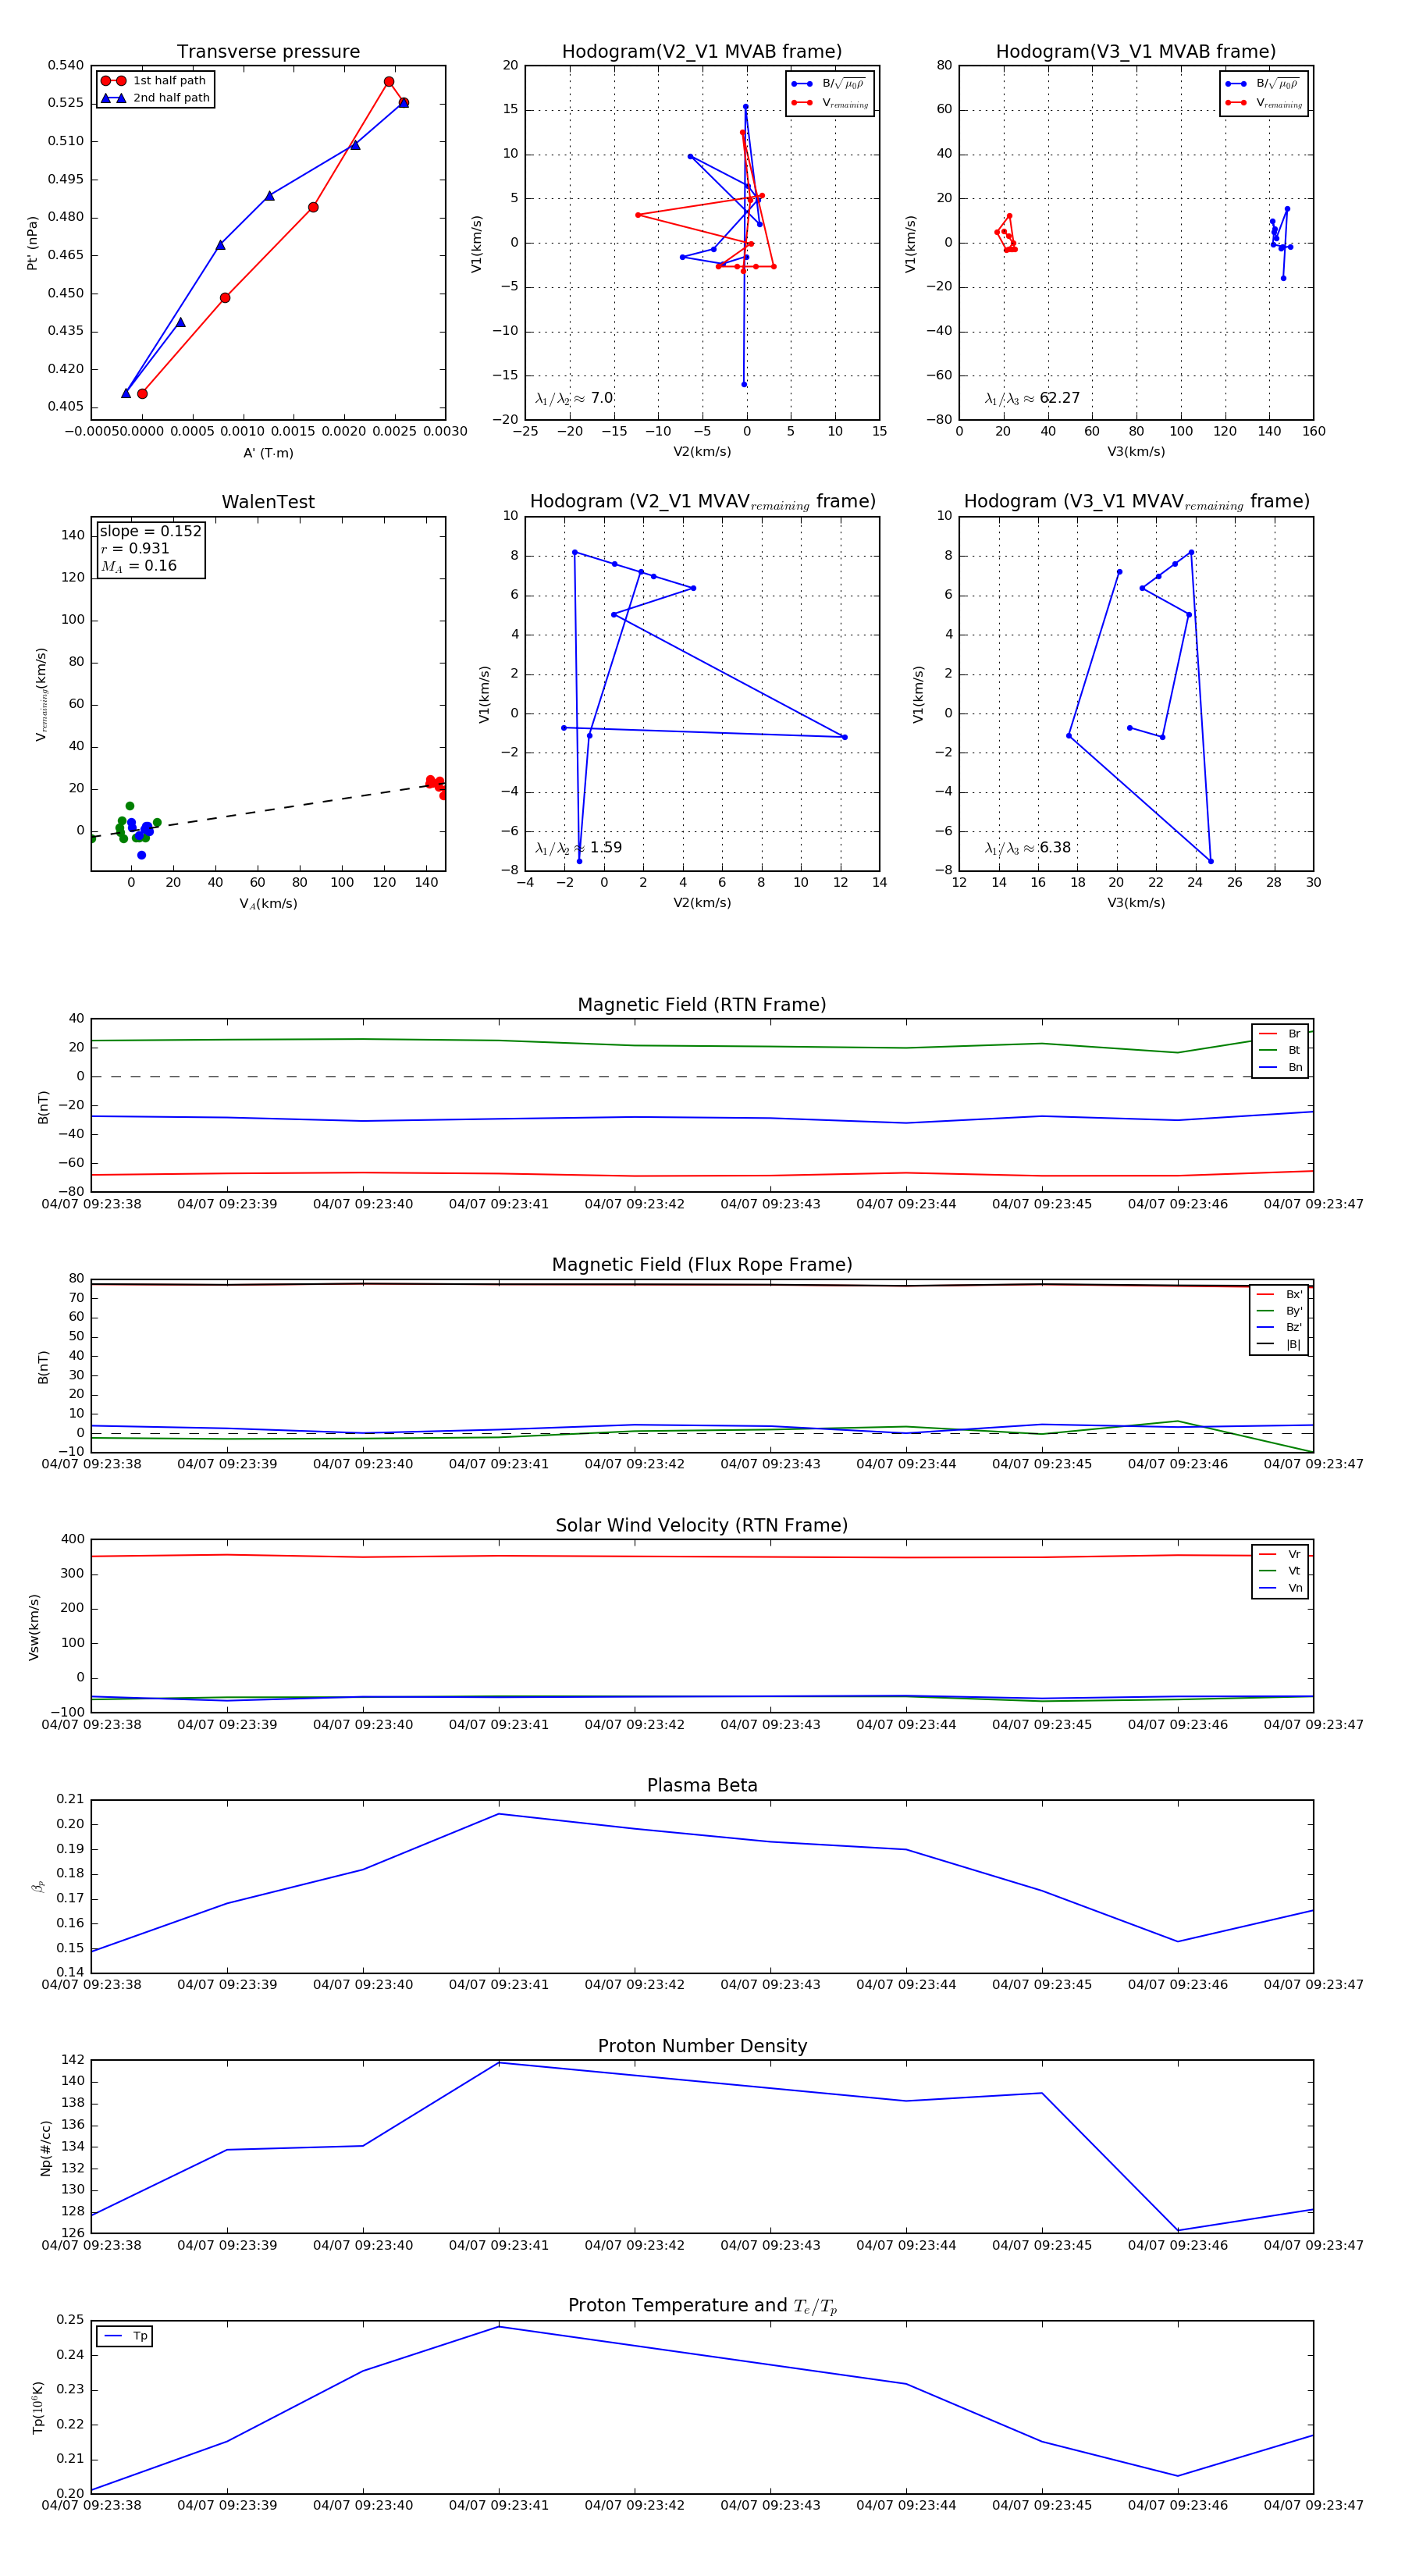The image size is (1405, 2576).
Task: Click 'Hodogram(V3_V1 MVAB frame)' title
Action: [1136, 52]
